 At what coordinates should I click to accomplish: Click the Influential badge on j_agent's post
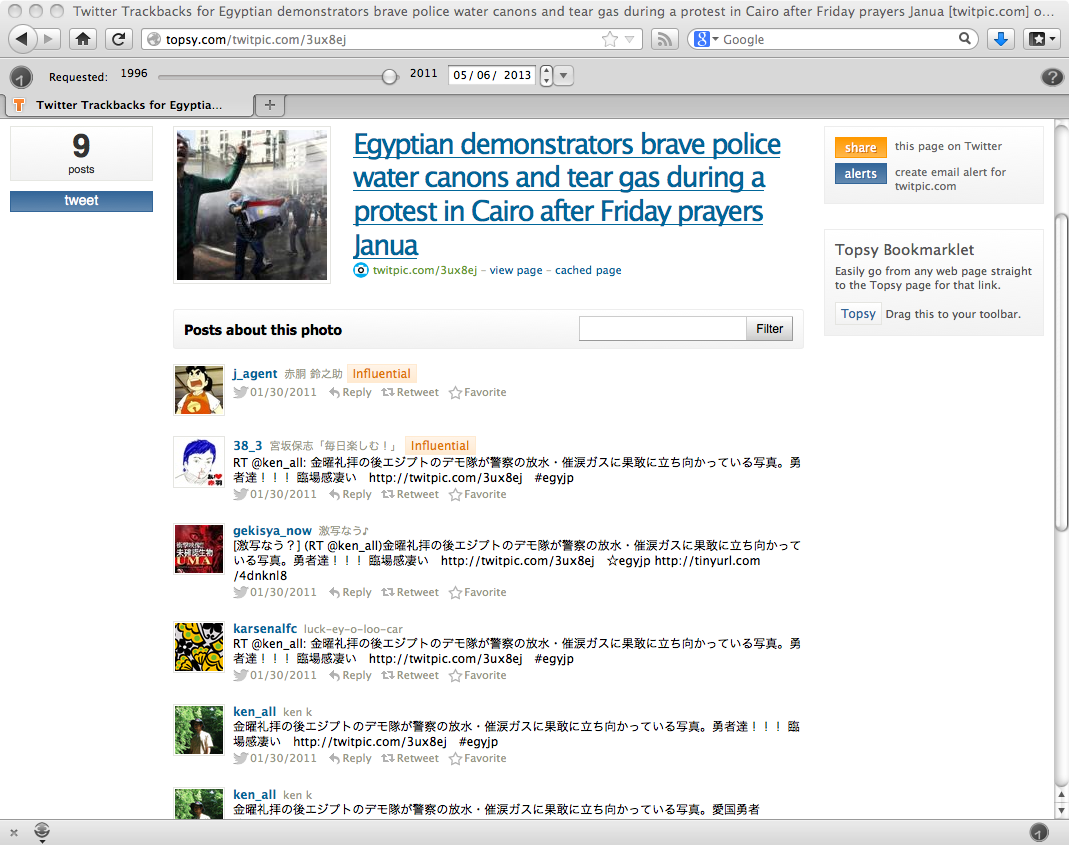click(381, 374)
